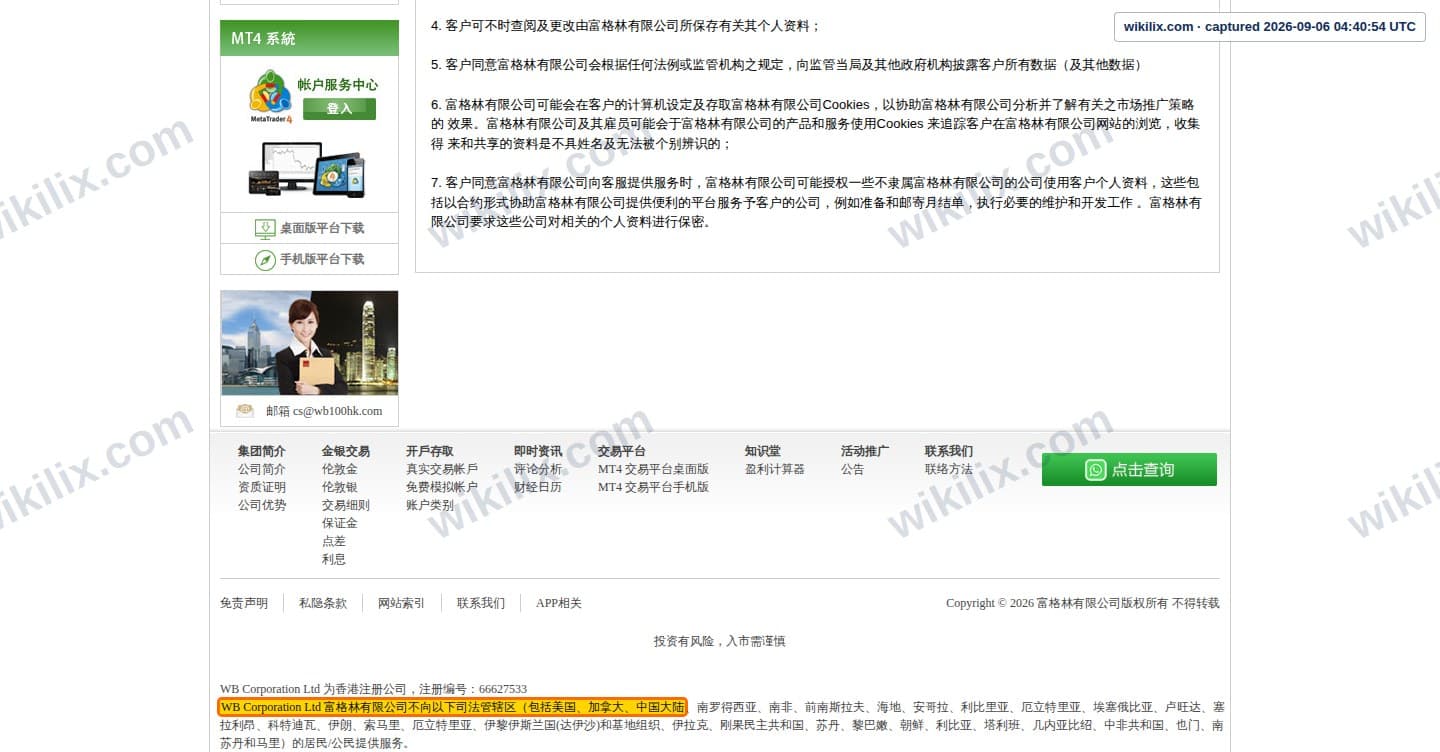Click the customer service woman photo
The width and height of the screenshot is (1440, 752).
click(x=309, y=343)
